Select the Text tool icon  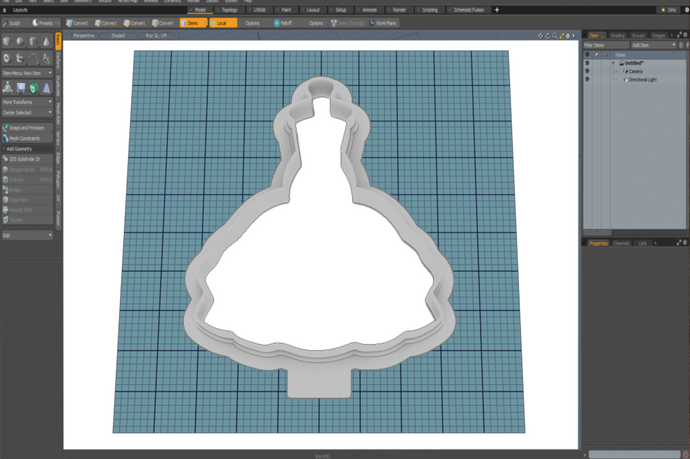(x=46, y=58)
